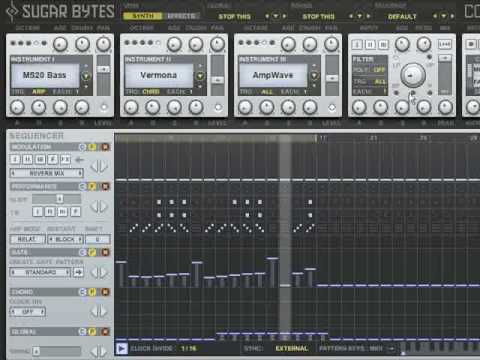480x360 pixels.
Task: Click the orange Modulation section reset icon
Action: (105, 147)
